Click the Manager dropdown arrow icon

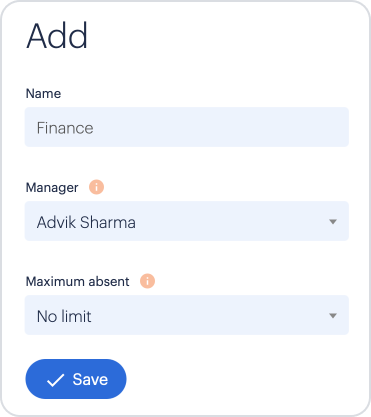tap(333, 222)
